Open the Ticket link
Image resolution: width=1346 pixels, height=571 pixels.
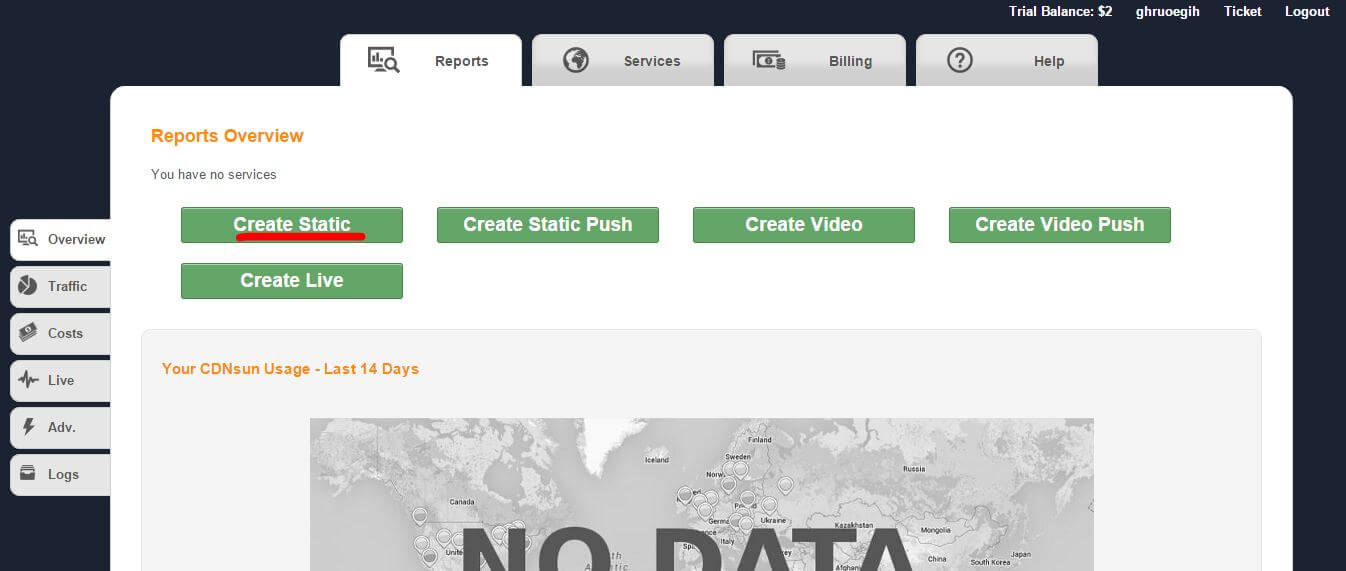click(x=1242, y=11)
